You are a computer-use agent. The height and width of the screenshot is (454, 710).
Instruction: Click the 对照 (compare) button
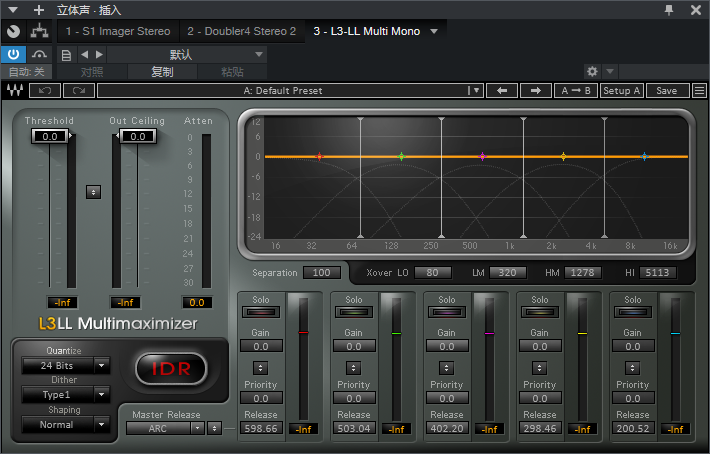click(92, 72)
